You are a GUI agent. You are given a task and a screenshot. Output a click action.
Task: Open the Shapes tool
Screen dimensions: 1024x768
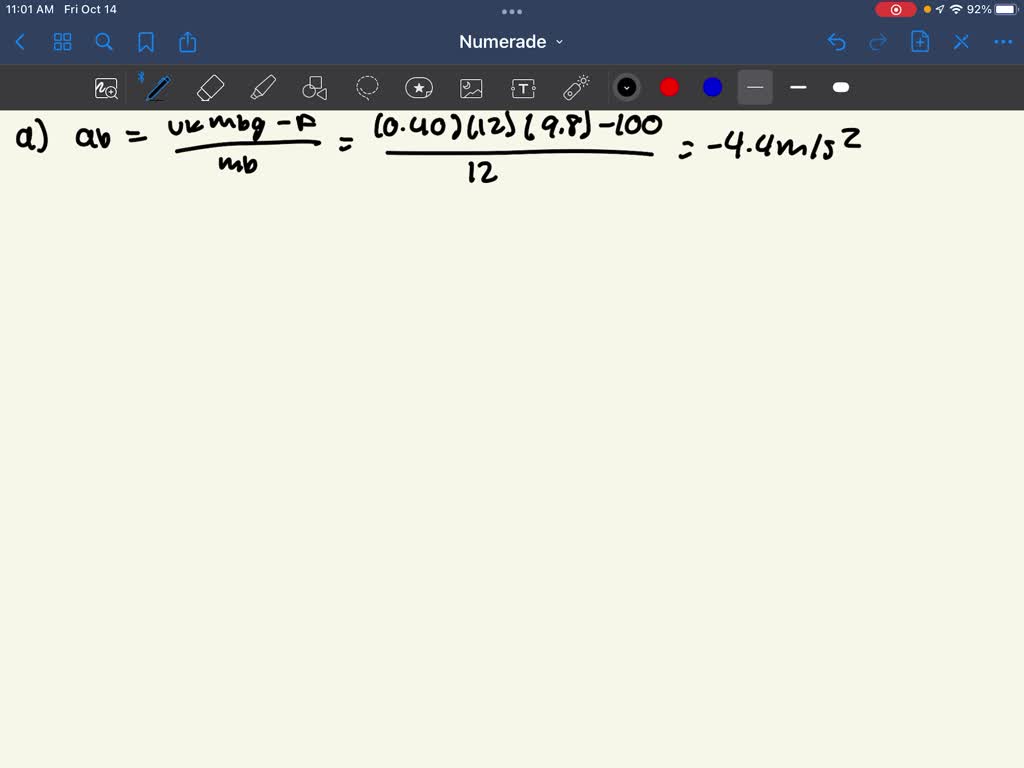[x=315, y=87]
